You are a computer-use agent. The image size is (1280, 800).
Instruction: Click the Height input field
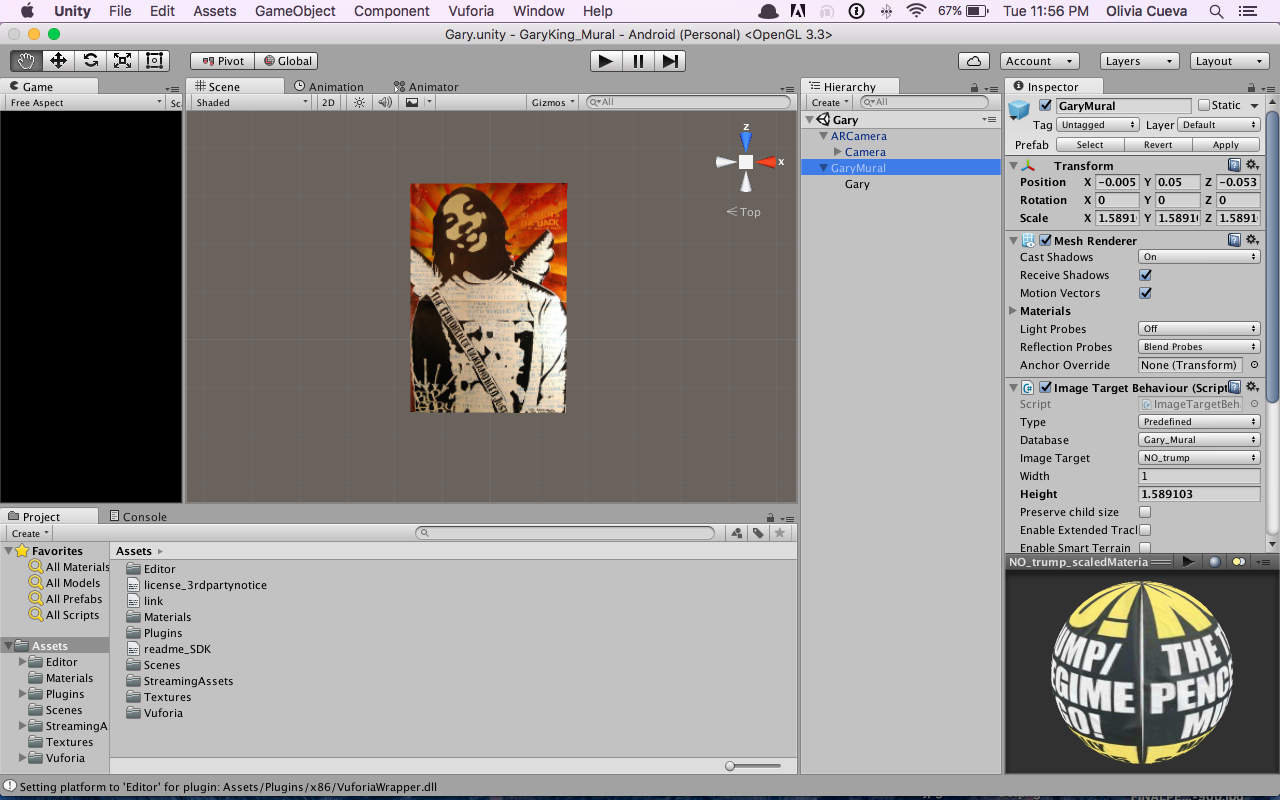[x=1199, y=494]
